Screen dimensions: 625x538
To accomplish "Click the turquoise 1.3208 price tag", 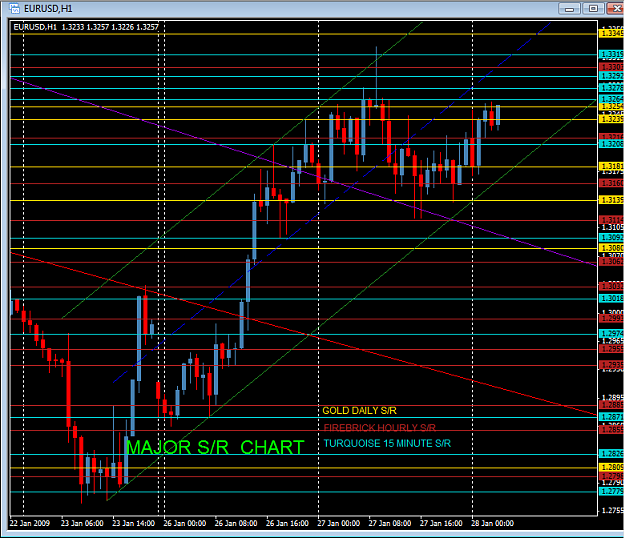I will pos(611,144).
